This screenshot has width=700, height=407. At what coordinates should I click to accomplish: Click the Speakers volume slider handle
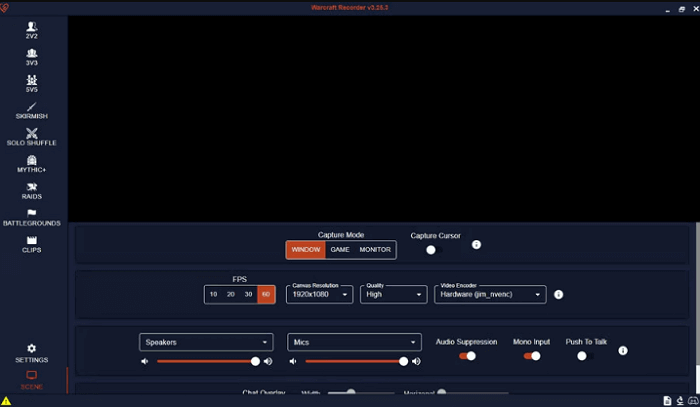pyautogui.click(x=255, y=361)
